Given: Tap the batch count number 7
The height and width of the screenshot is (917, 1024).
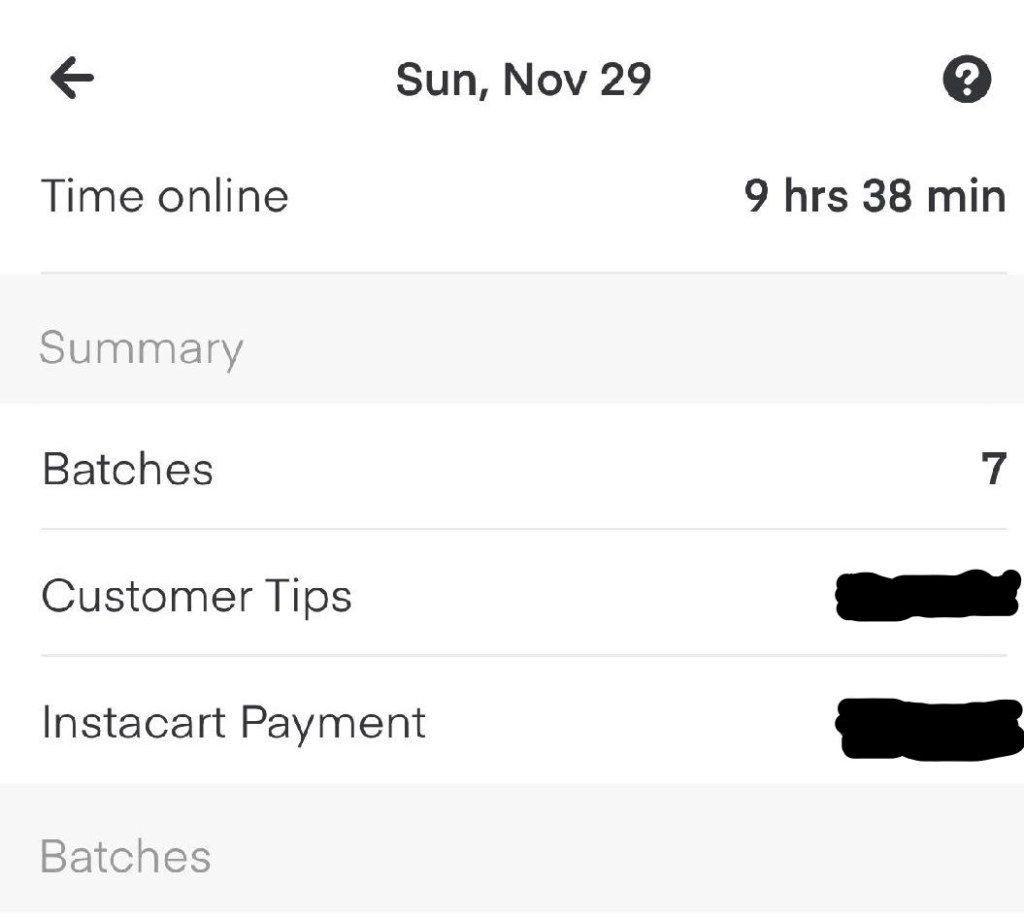Looking at the screenshot, I should click(x=993, y=469).
